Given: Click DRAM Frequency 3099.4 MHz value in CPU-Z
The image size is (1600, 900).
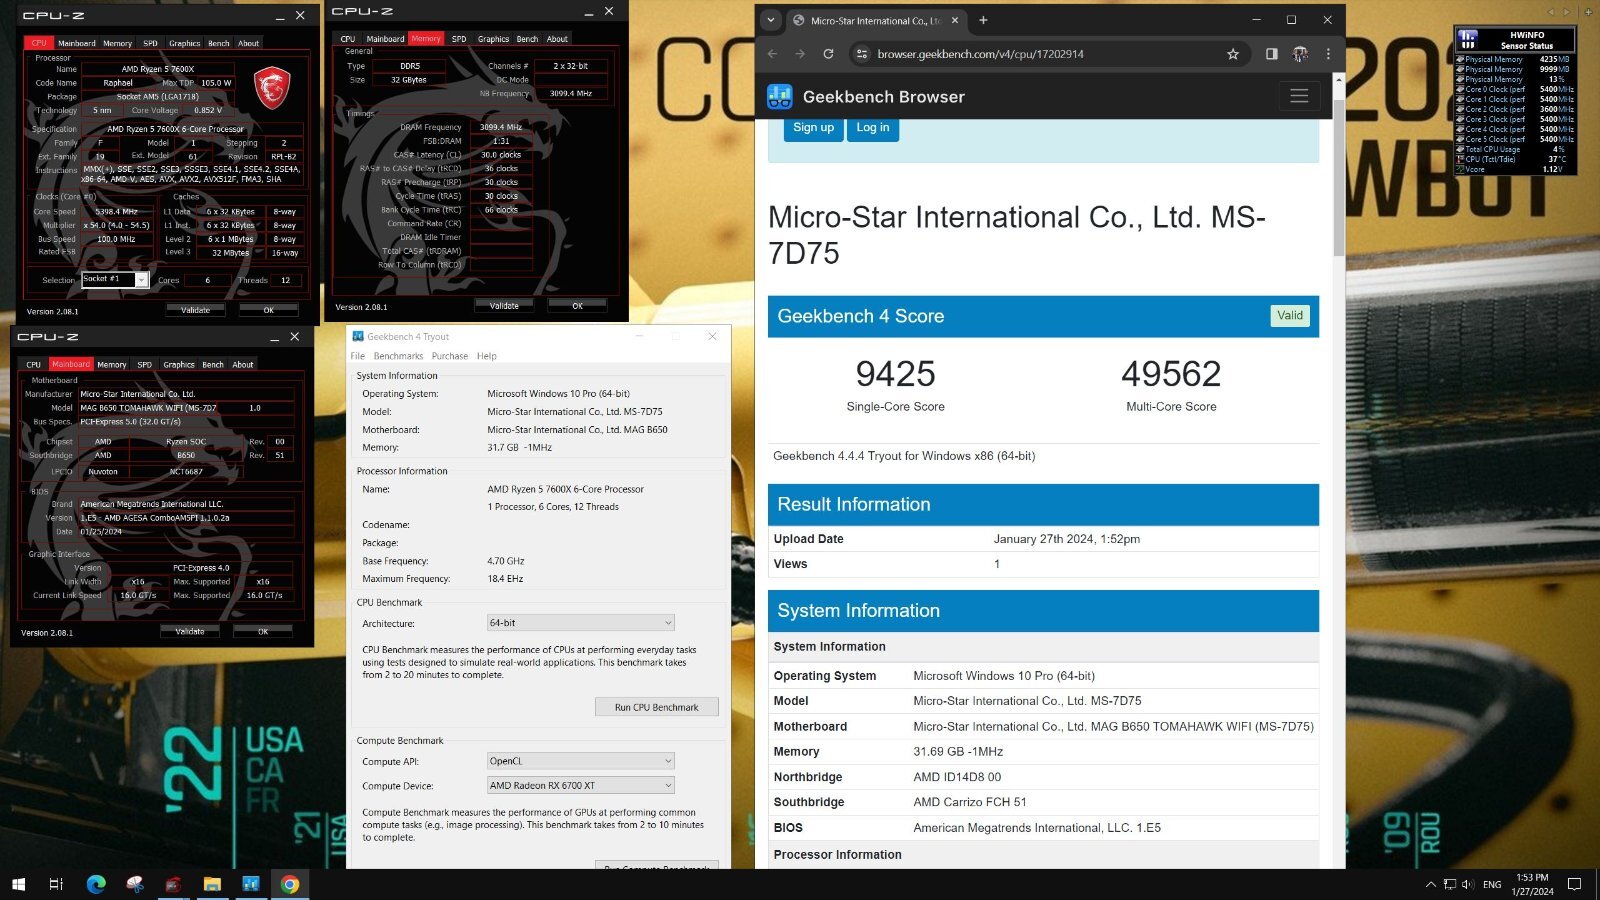Looking at the screenshot, I should pos(500,127).
